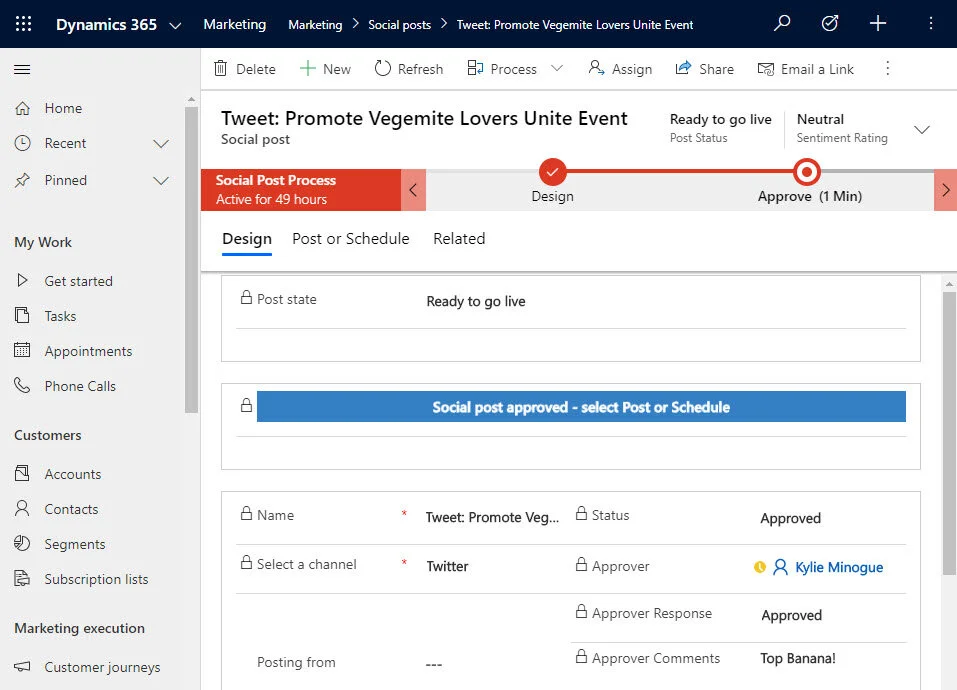957x690 pixels.
Task: Click the Accounts building icon
Action: [x=23, y=473]
